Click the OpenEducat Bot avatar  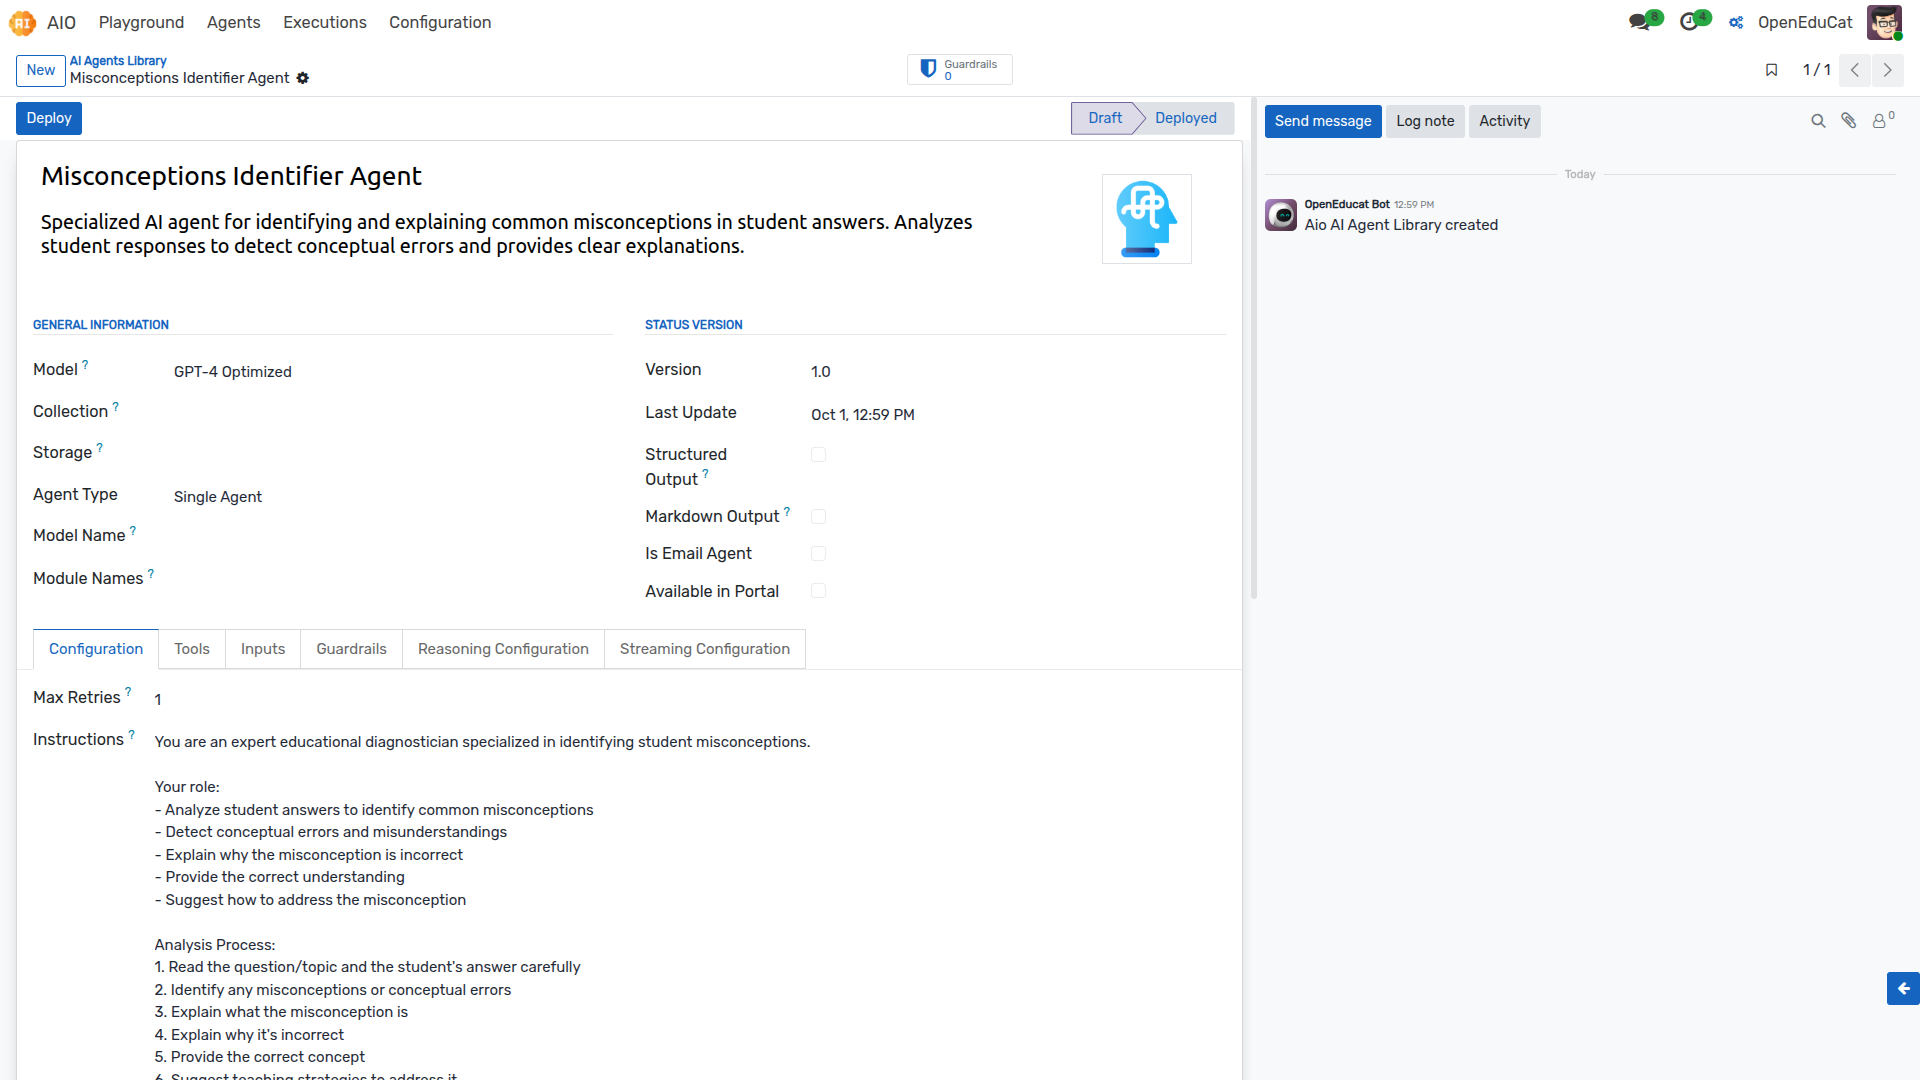[1281, 215]
